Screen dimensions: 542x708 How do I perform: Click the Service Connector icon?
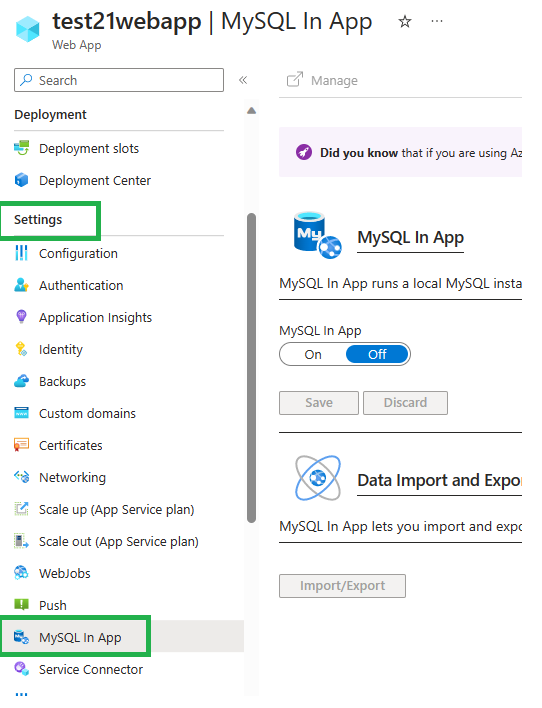tap(21, 668)
